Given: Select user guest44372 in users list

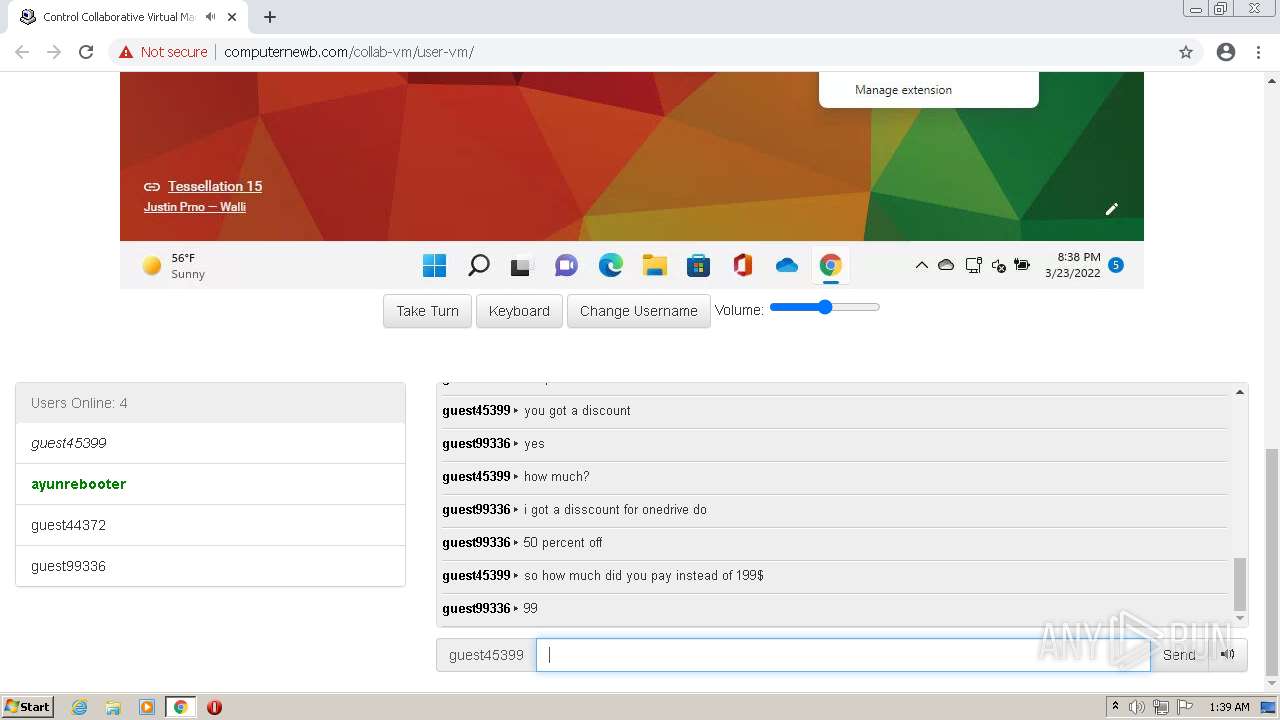Looking at the screenshot, I should pyautogui.click(x=210, y=525).
